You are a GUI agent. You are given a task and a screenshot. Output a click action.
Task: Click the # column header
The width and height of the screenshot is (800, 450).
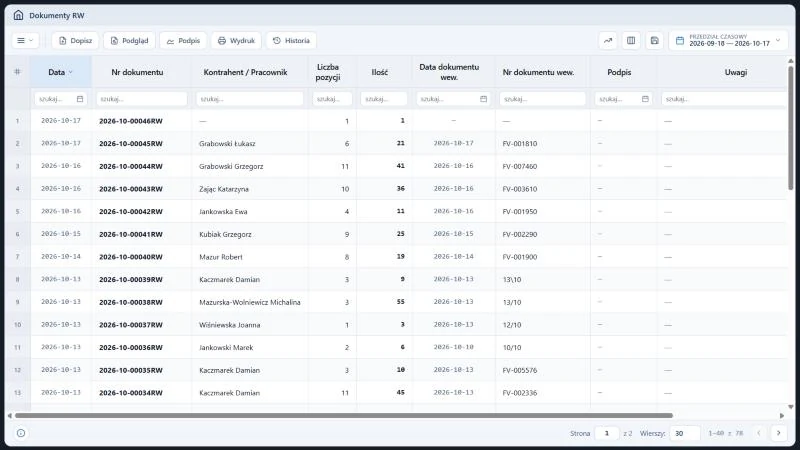[x=17, y=72]
